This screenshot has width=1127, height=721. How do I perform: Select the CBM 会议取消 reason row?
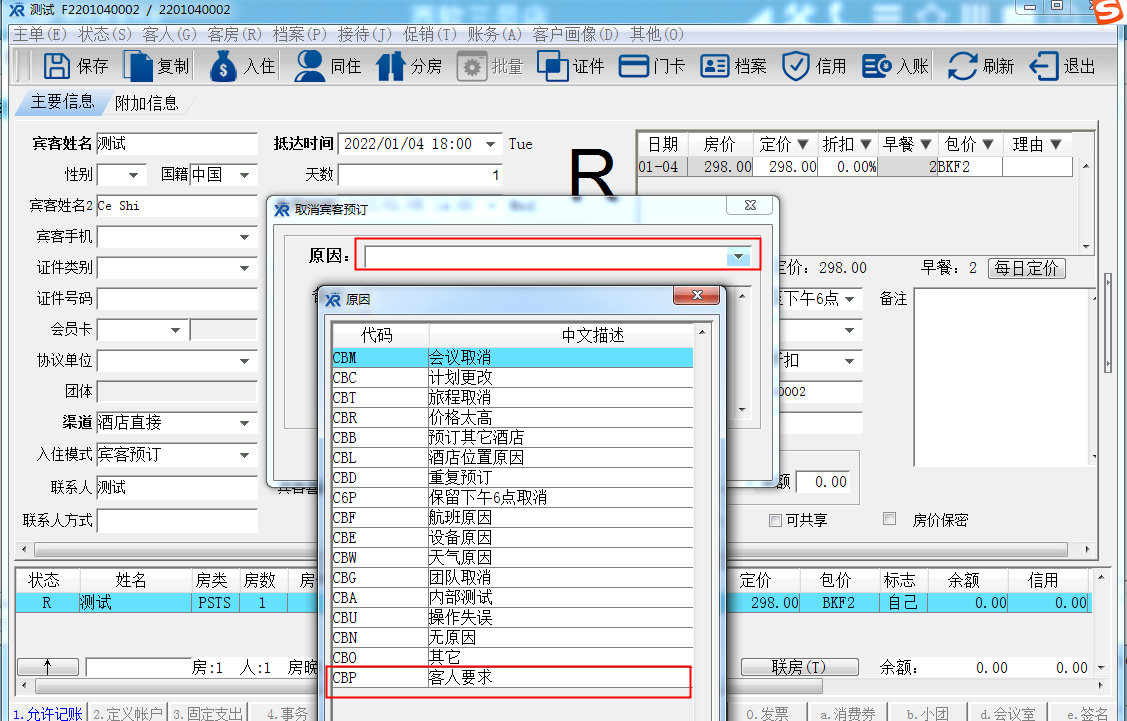pos(512,357)
